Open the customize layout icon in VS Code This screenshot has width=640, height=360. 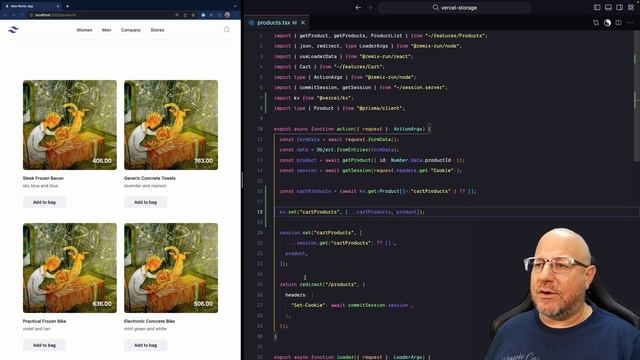(631, 7)
